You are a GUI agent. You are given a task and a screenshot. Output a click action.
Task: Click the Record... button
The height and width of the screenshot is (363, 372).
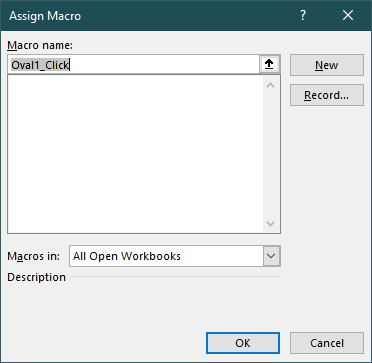click(327, 95)
